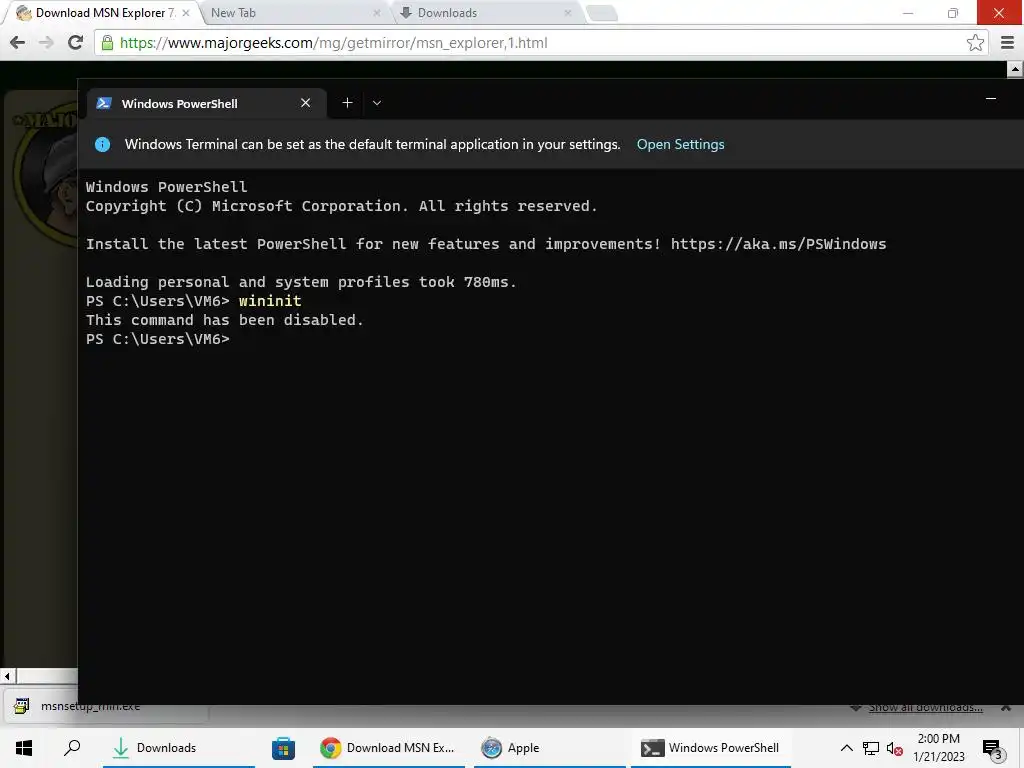The height and width of the screenshot is (768, 1024).
Task: Open the notification center icon
Action: tap(993, 748)
